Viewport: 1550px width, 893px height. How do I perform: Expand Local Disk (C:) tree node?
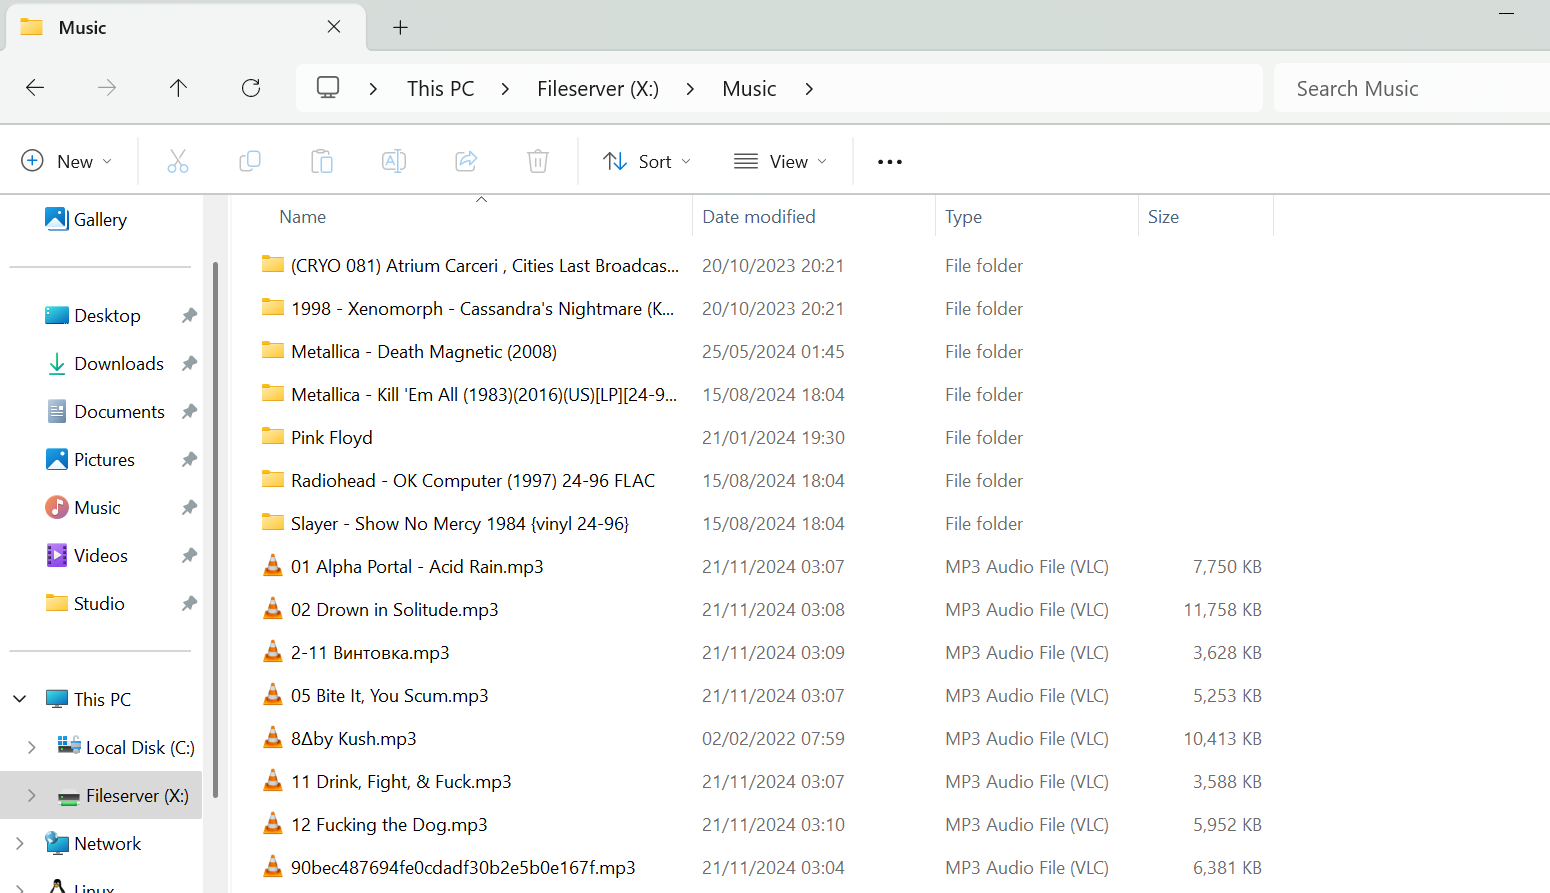(32, 747)
